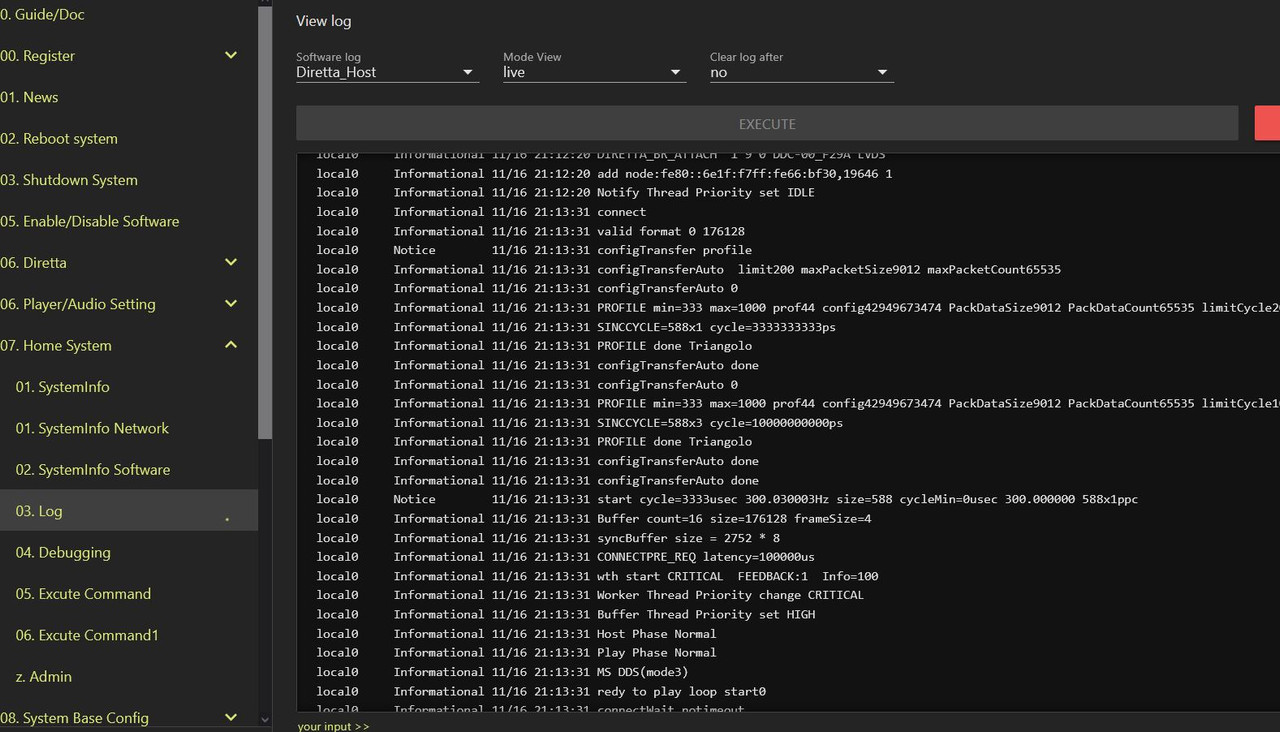Expand 08. System Base Config chevron
Viewport: 1280px width, 732px height.
(x=231, y=718)
